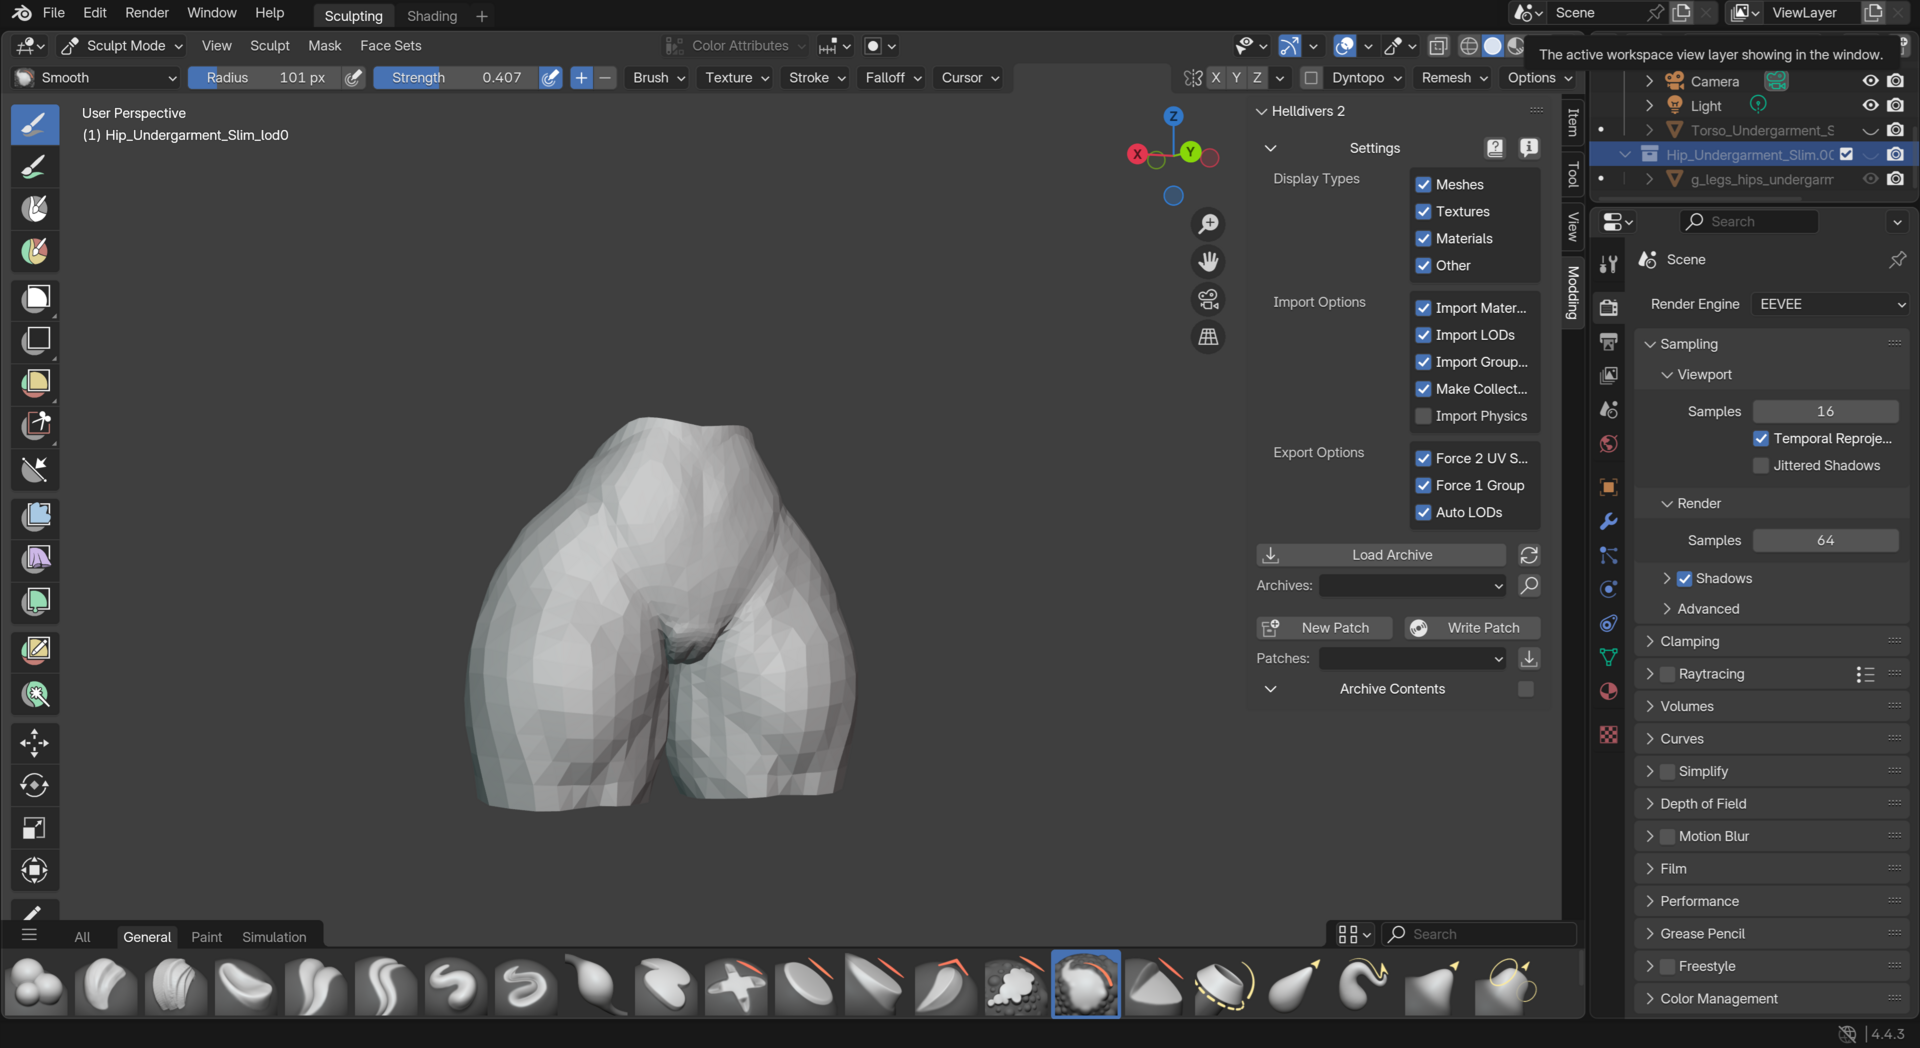Open the Patches dropdown list
This screenshot has width=1920, height=1048.
[x=1412, y=658]
